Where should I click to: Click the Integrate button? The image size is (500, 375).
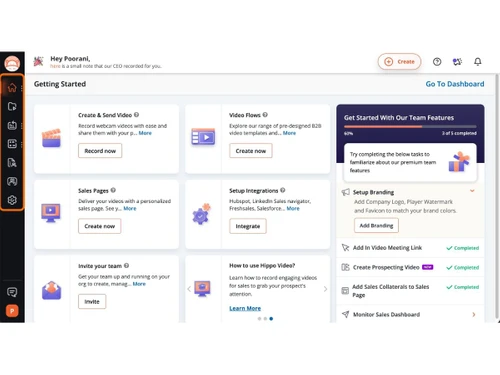248,226
